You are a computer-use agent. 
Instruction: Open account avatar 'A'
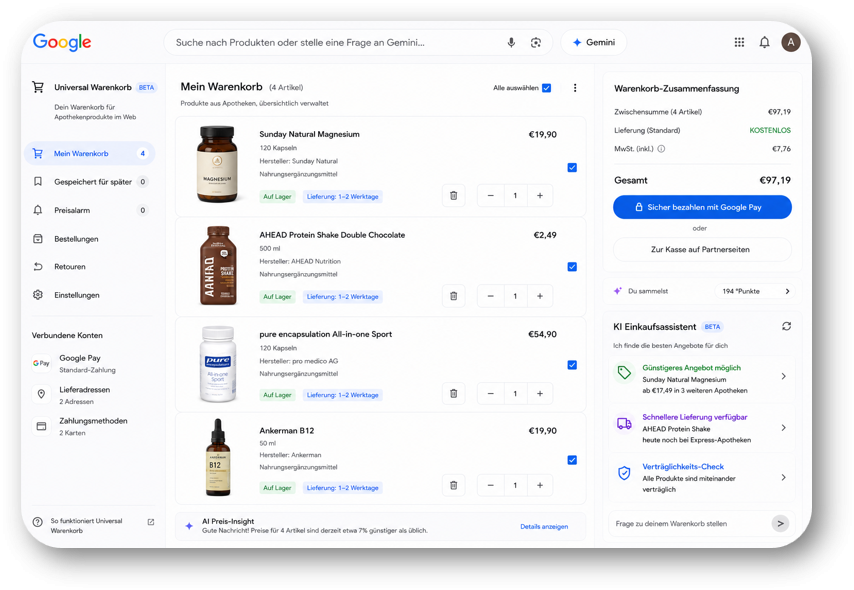tap(791, 42)
